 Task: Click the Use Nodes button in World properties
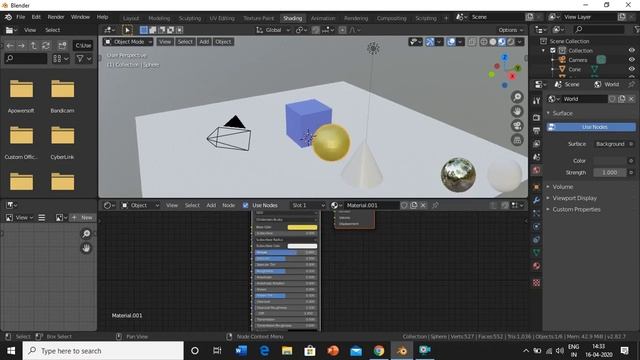[591, 127]
